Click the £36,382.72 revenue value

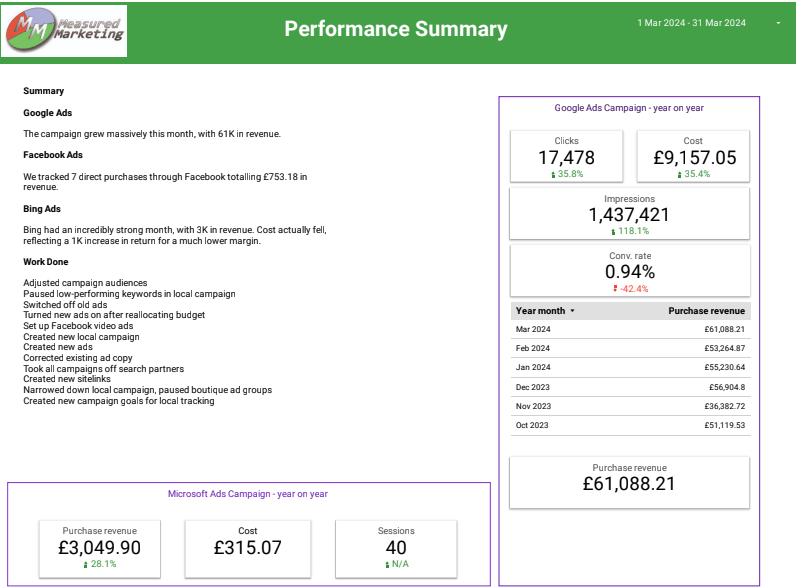(x=724, y=406)
